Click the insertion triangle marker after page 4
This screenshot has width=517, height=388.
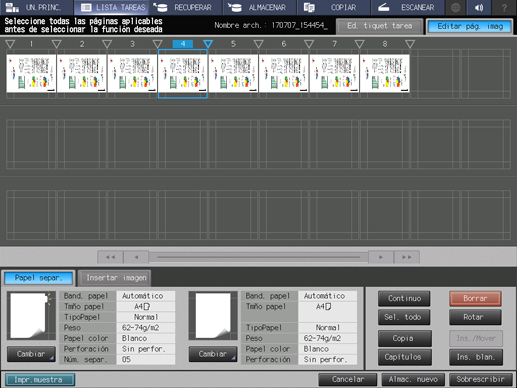pyautogui.click(x=208, y=44)
